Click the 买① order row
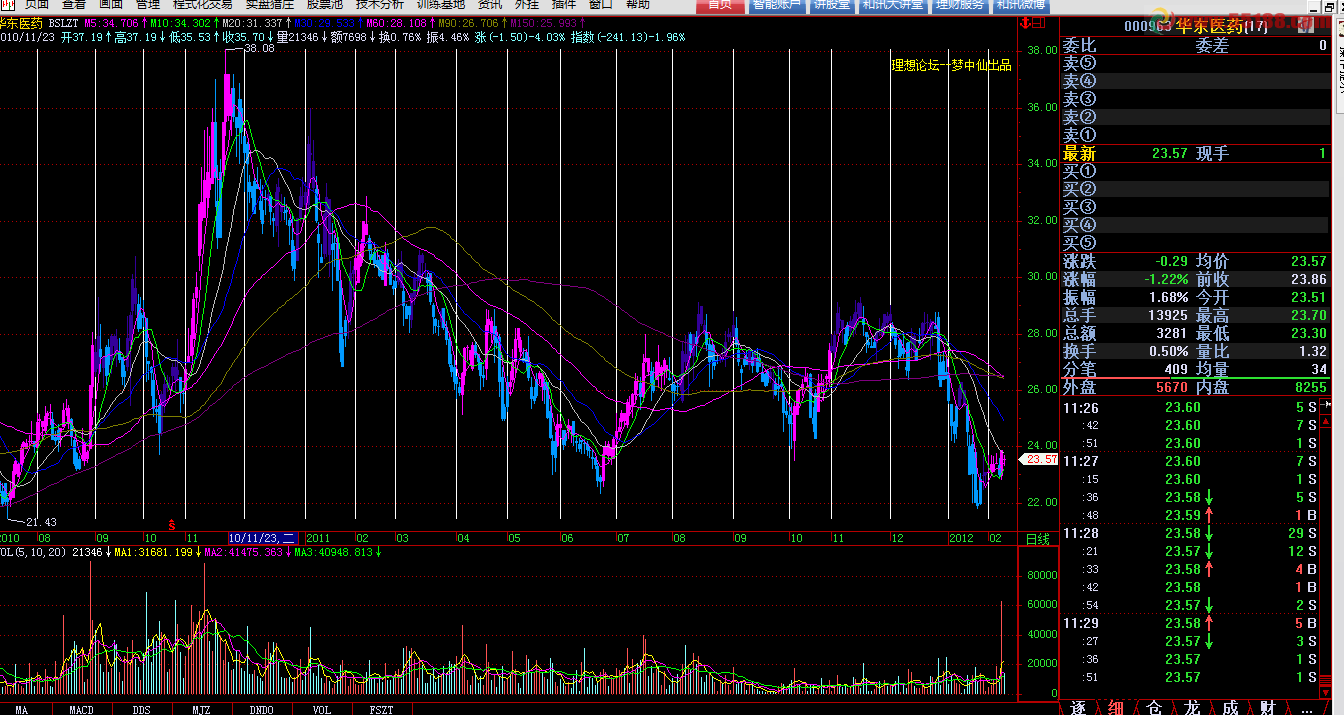This screenshot has height=715, width=1344. point(1195,172)
